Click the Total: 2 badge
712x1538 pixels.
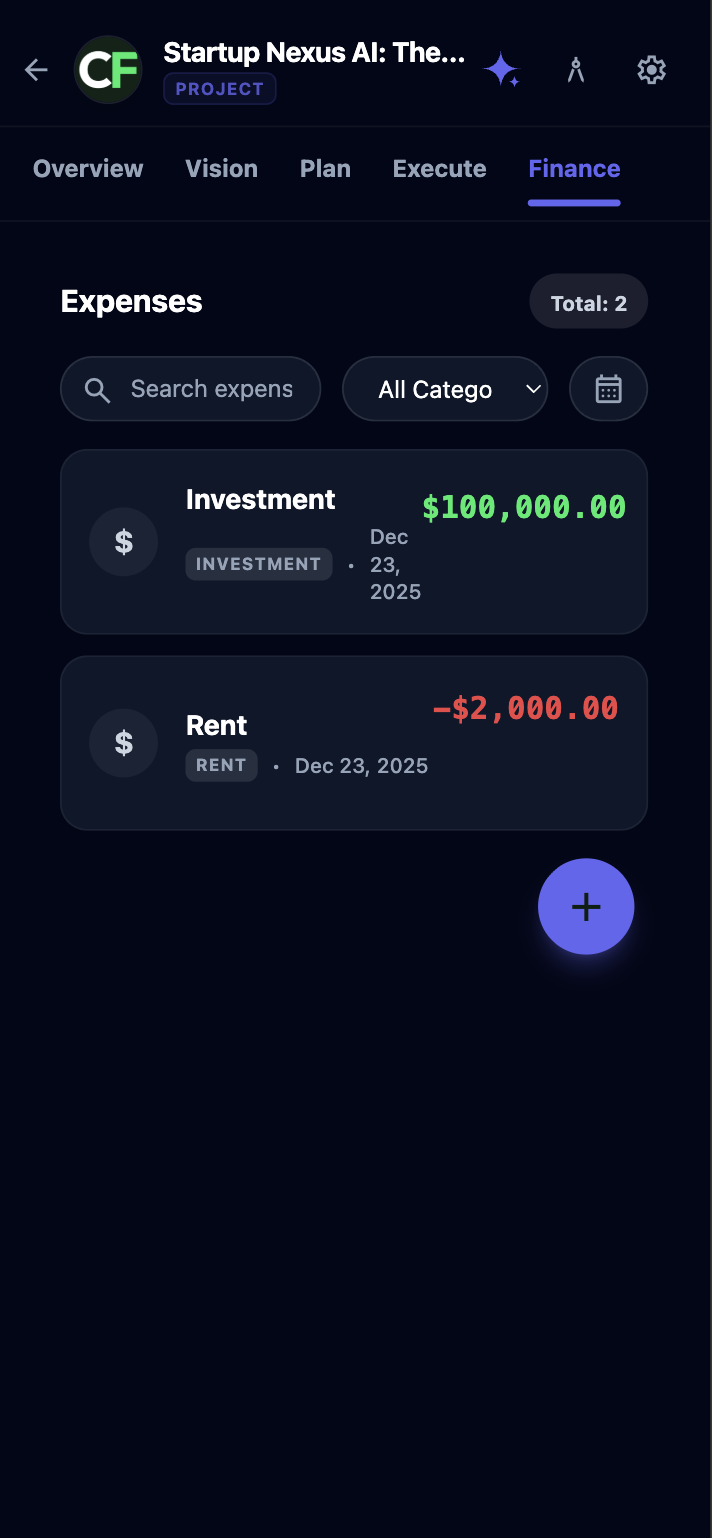click(x=588, y=303)
